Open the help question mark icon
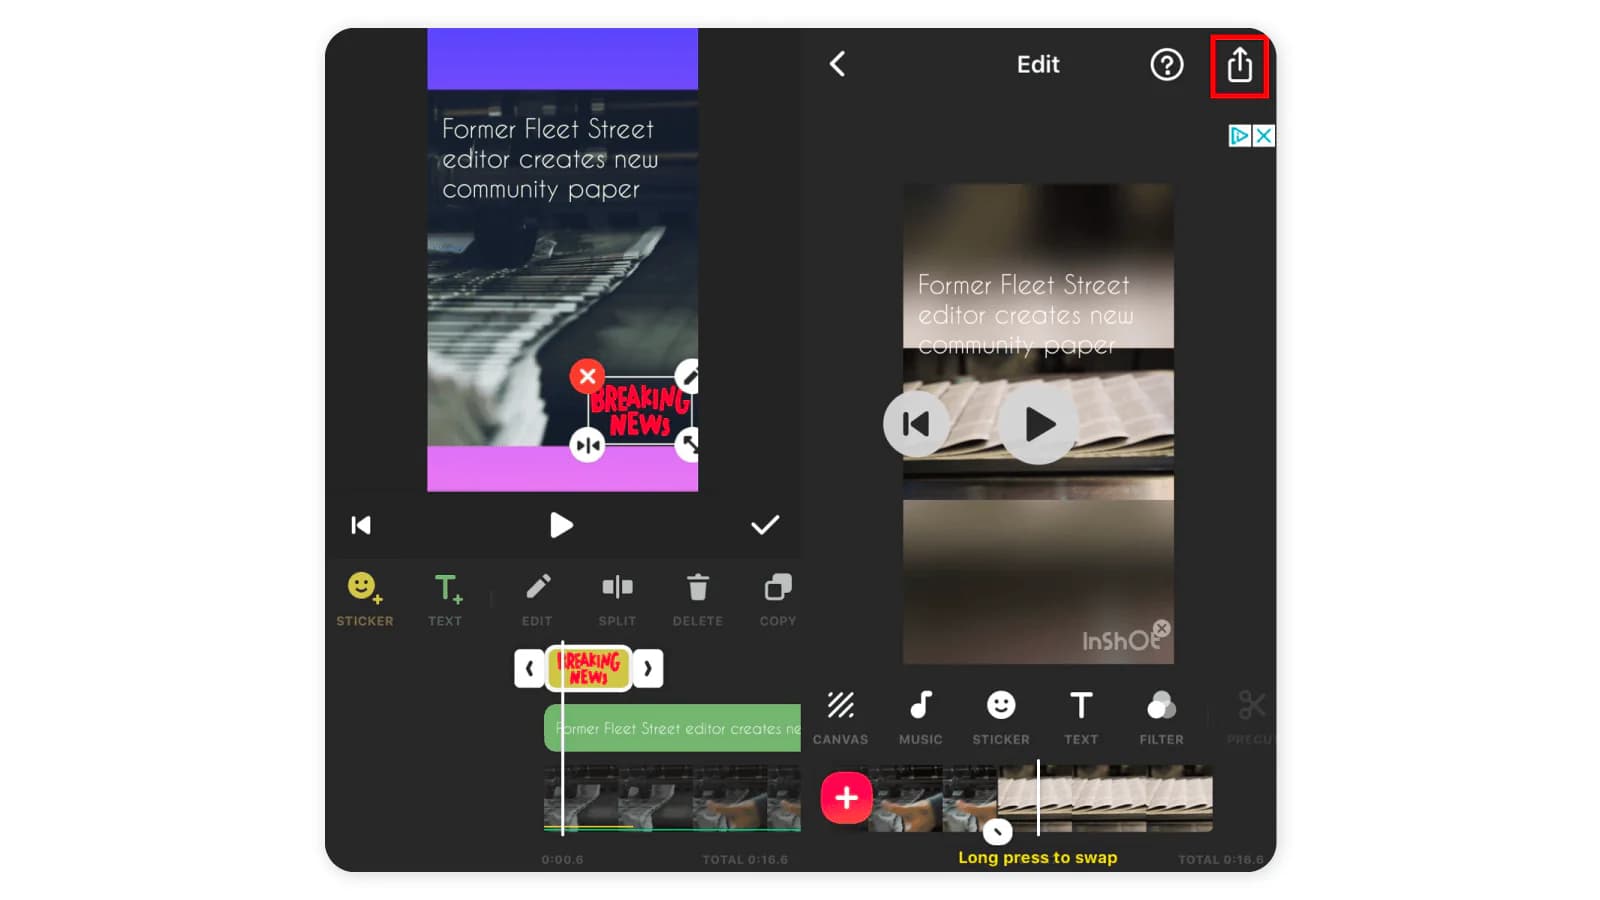This screenshot has height=900, width=1600. click(x=1166, y=65)
